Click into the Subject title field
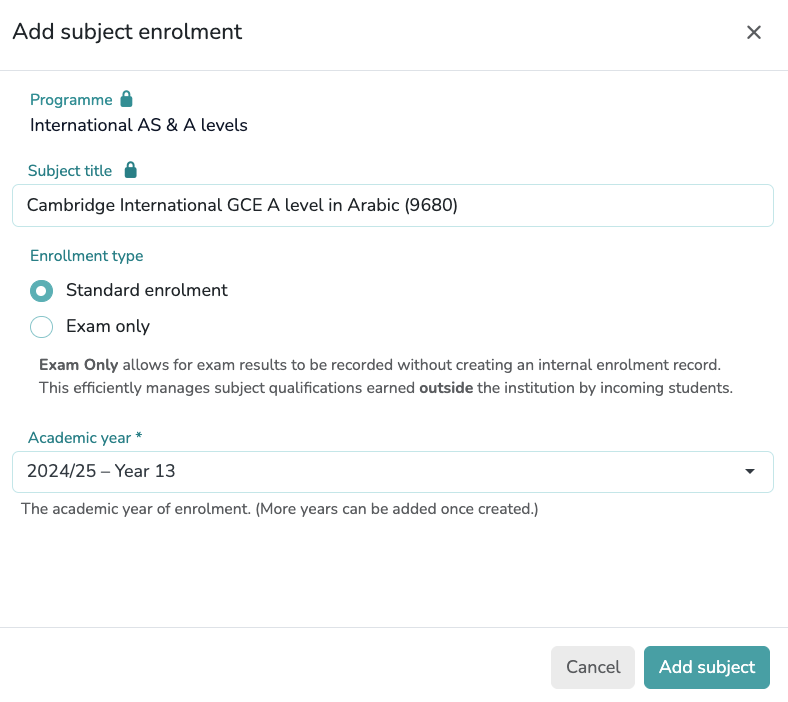Screen dimensions: 788x702 (392, 205)
